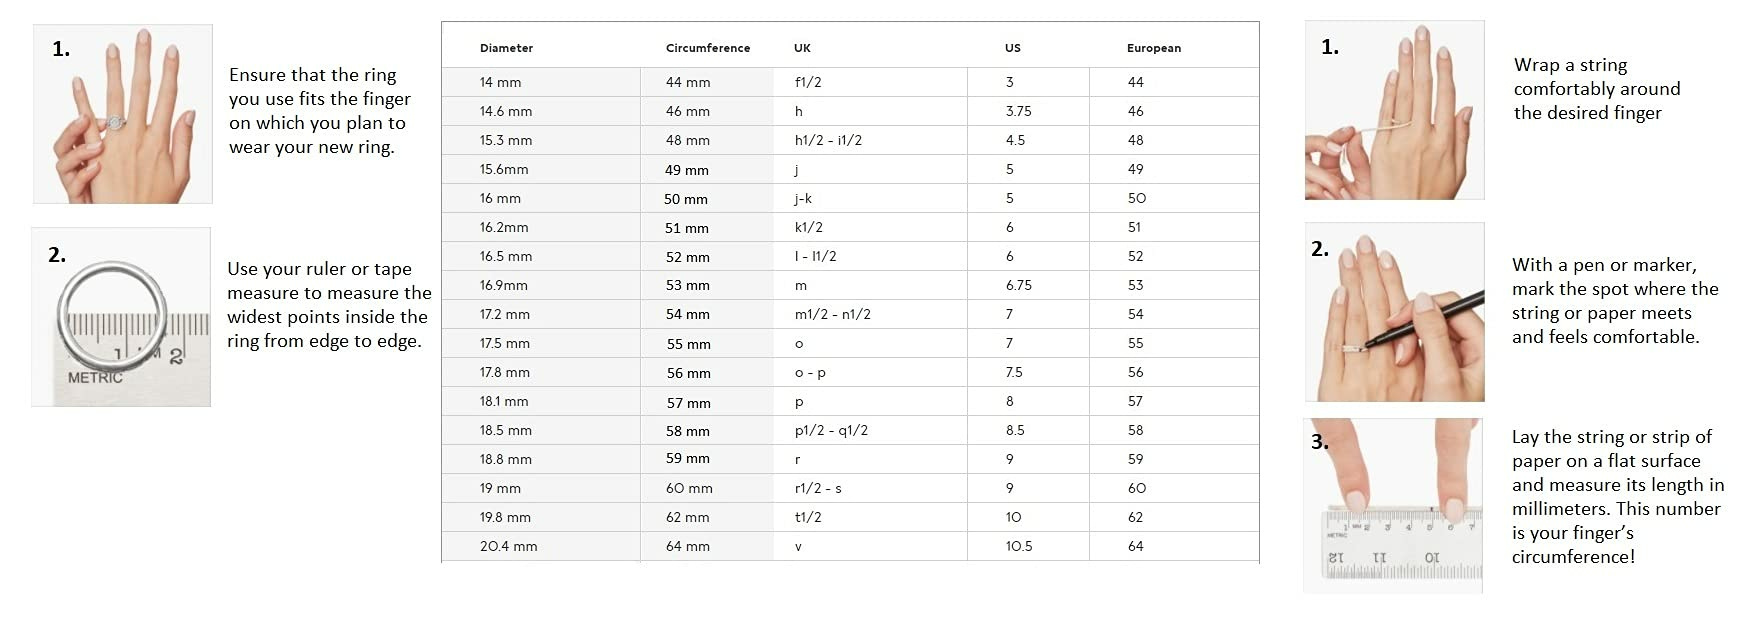This screenshot has width=1760, height=617.
Task: Select the 64 mm circumference cell
Action: [687, 546]
